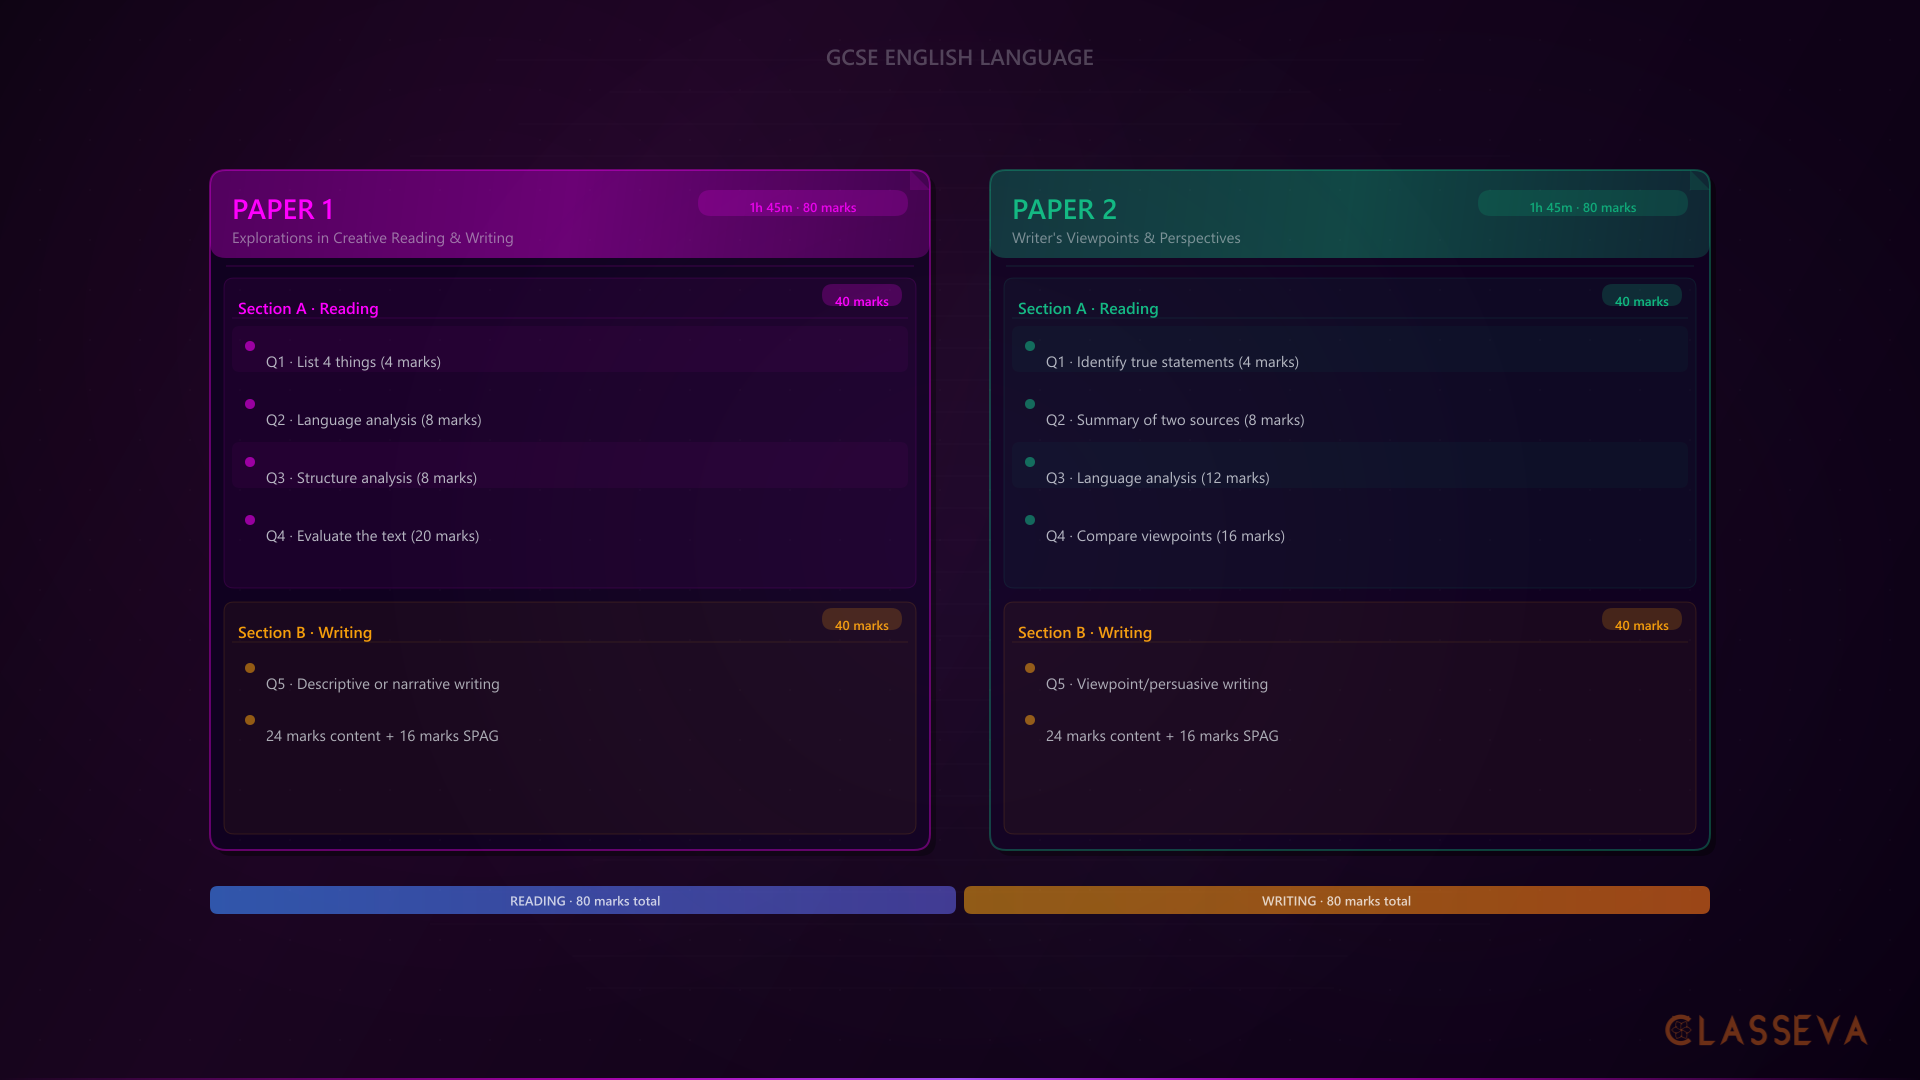Click Paper 1 Section B 40 marks badge
The height and width of the screenshot is (1080, 1920).
point(862,620)
